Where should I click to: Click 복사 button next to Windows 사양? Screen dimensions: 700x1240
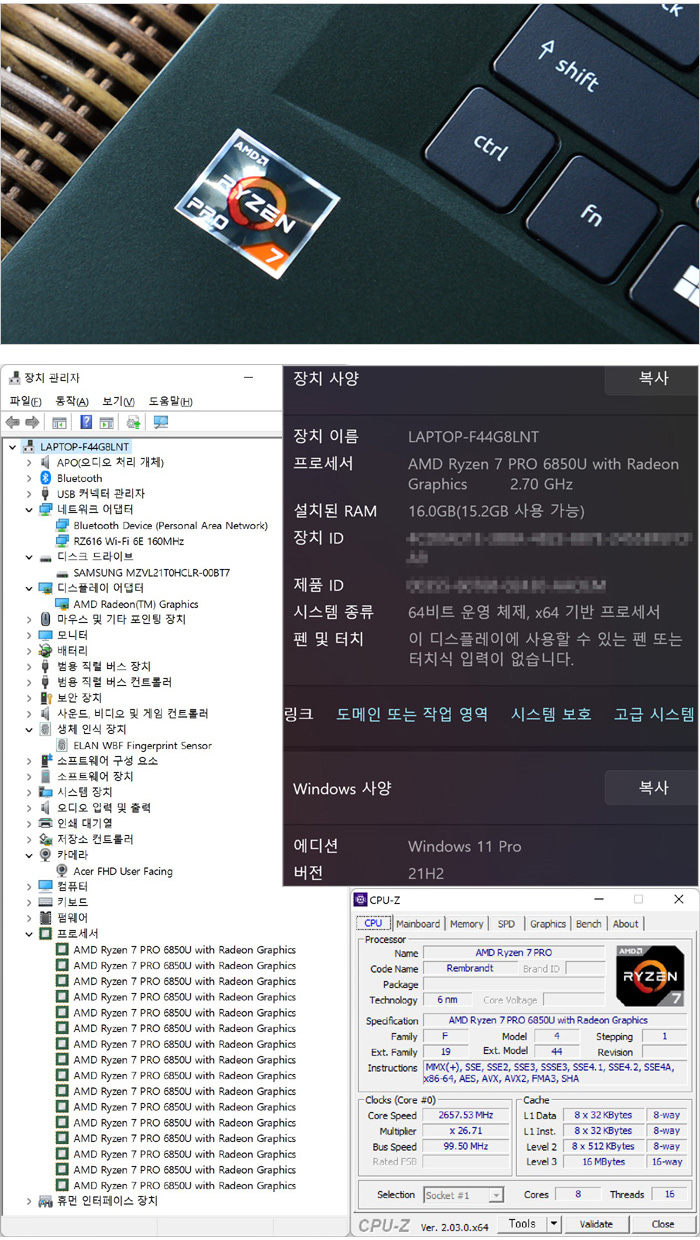(652, 788)
